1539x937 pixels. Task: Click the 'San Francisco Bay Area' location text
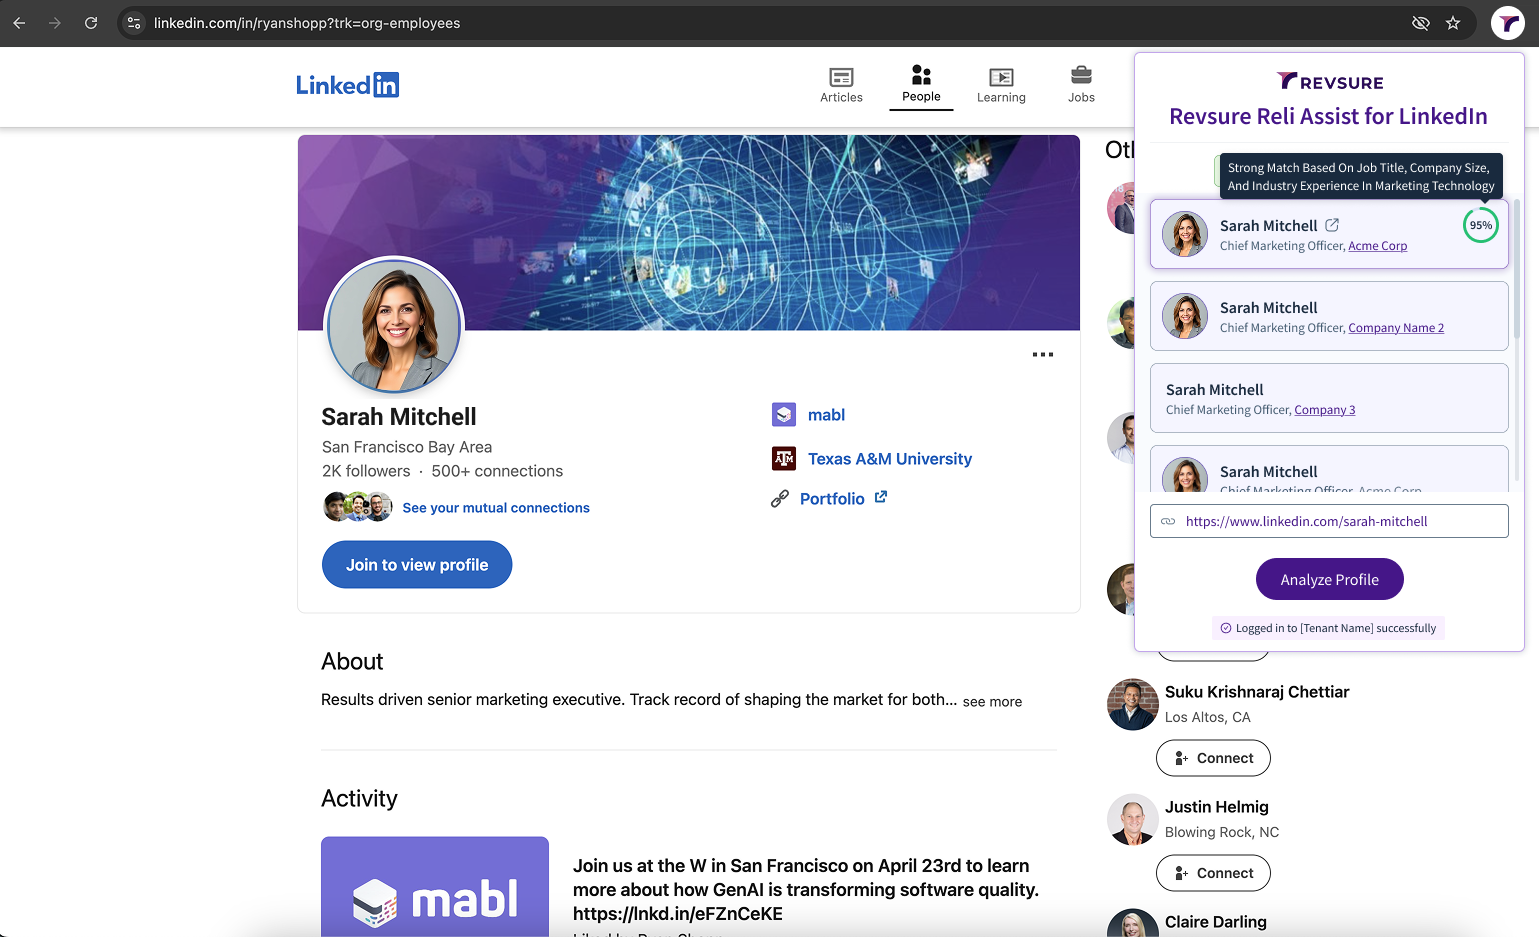[407, 447]
